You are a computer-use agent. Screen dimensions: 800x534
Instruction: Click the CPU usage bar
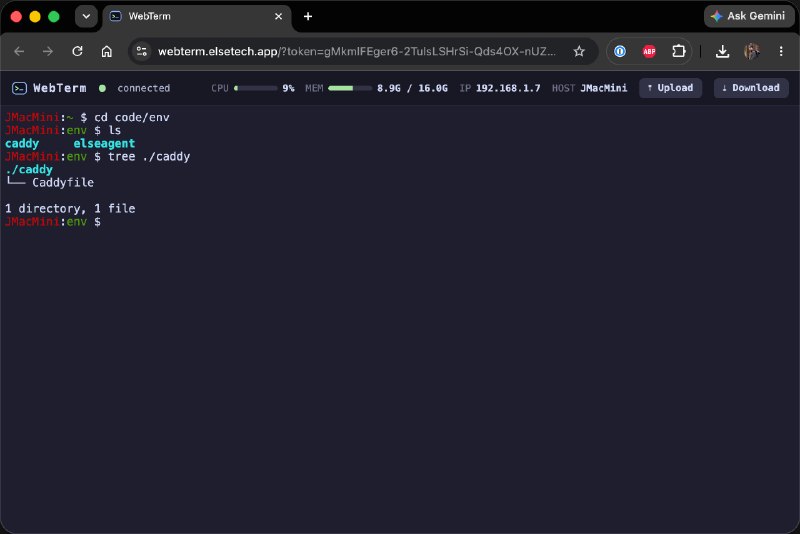(256, 88)
